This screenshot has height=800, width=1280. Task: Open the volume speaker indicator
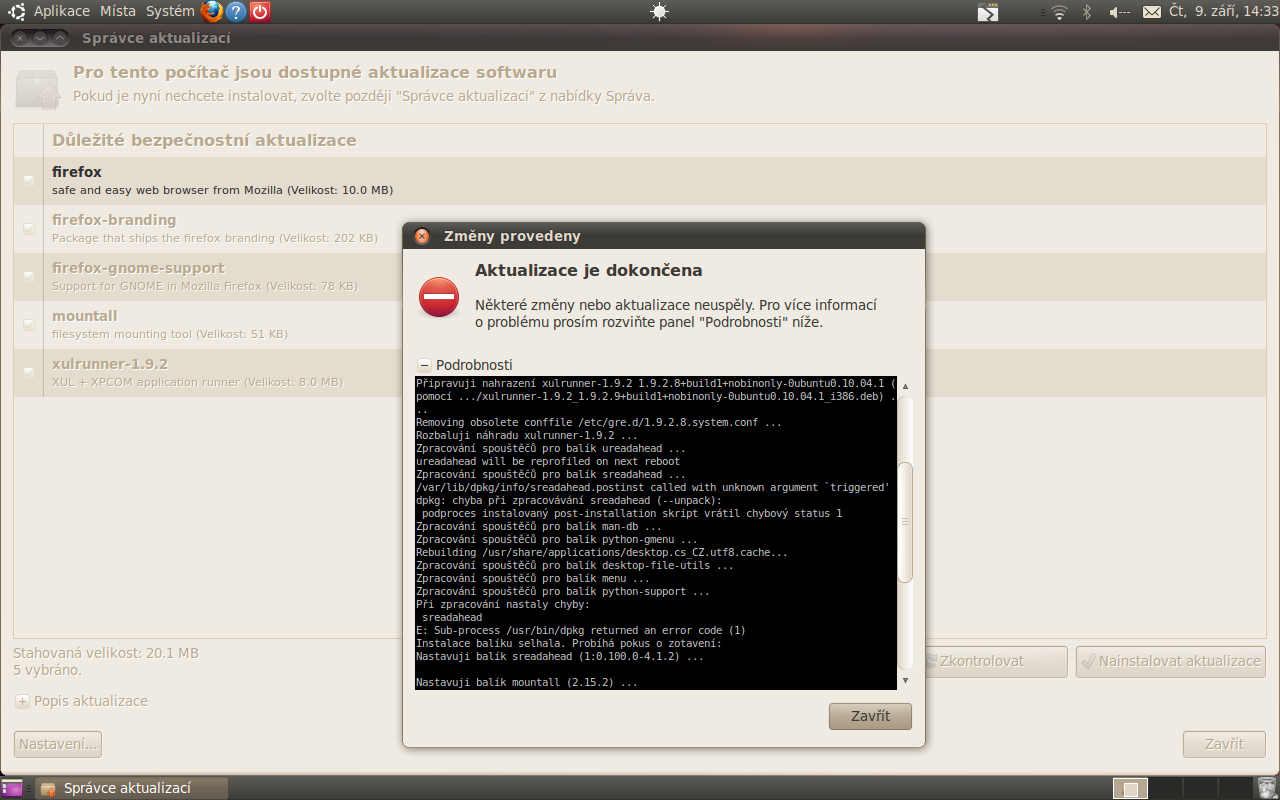pyautogui.click(x=1119, y=12)
